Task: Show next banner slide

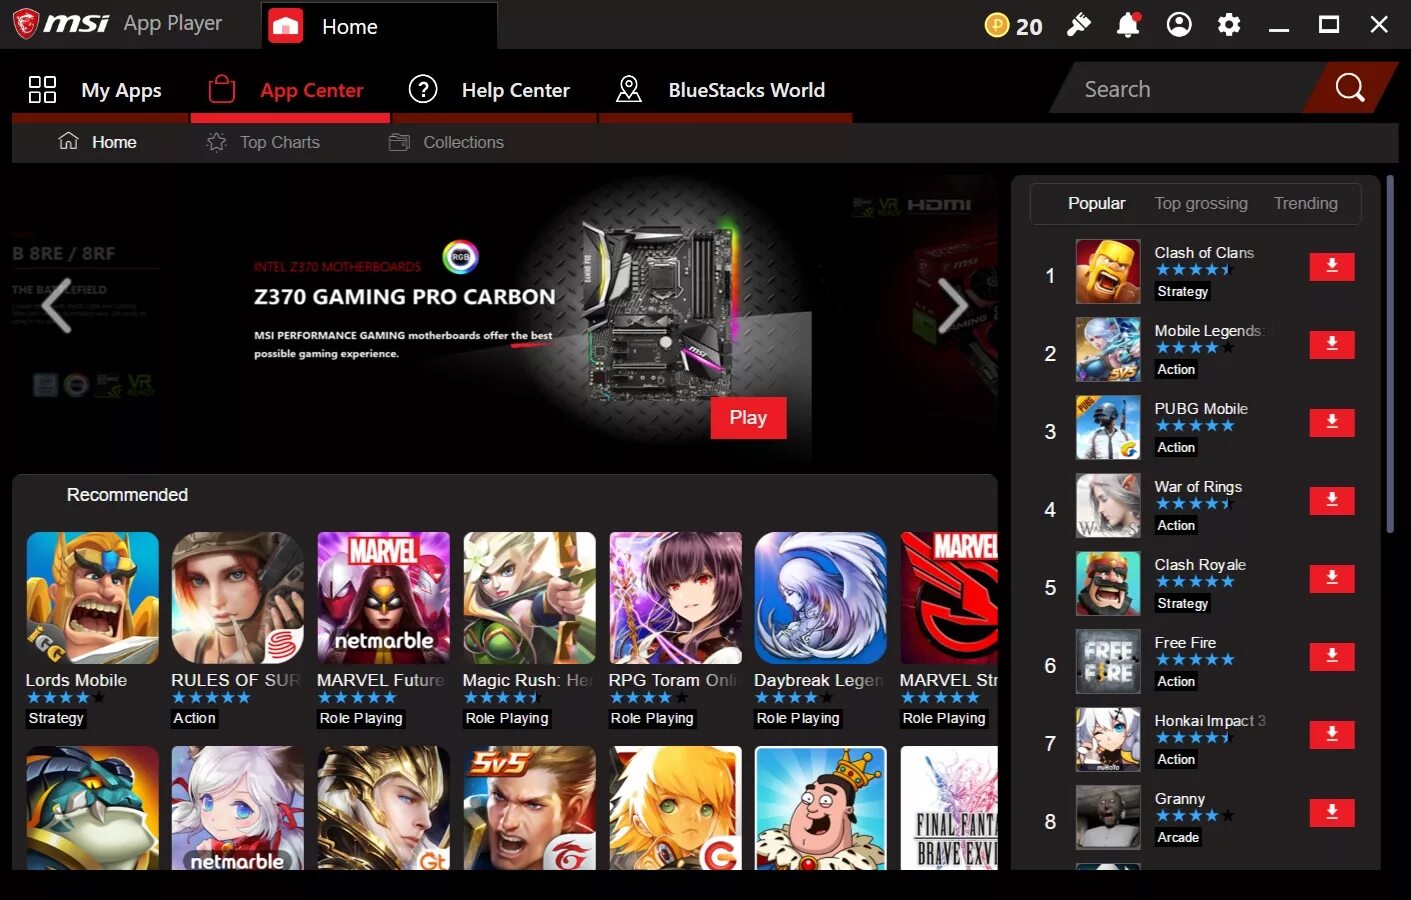Action: [x=952, y=304]
